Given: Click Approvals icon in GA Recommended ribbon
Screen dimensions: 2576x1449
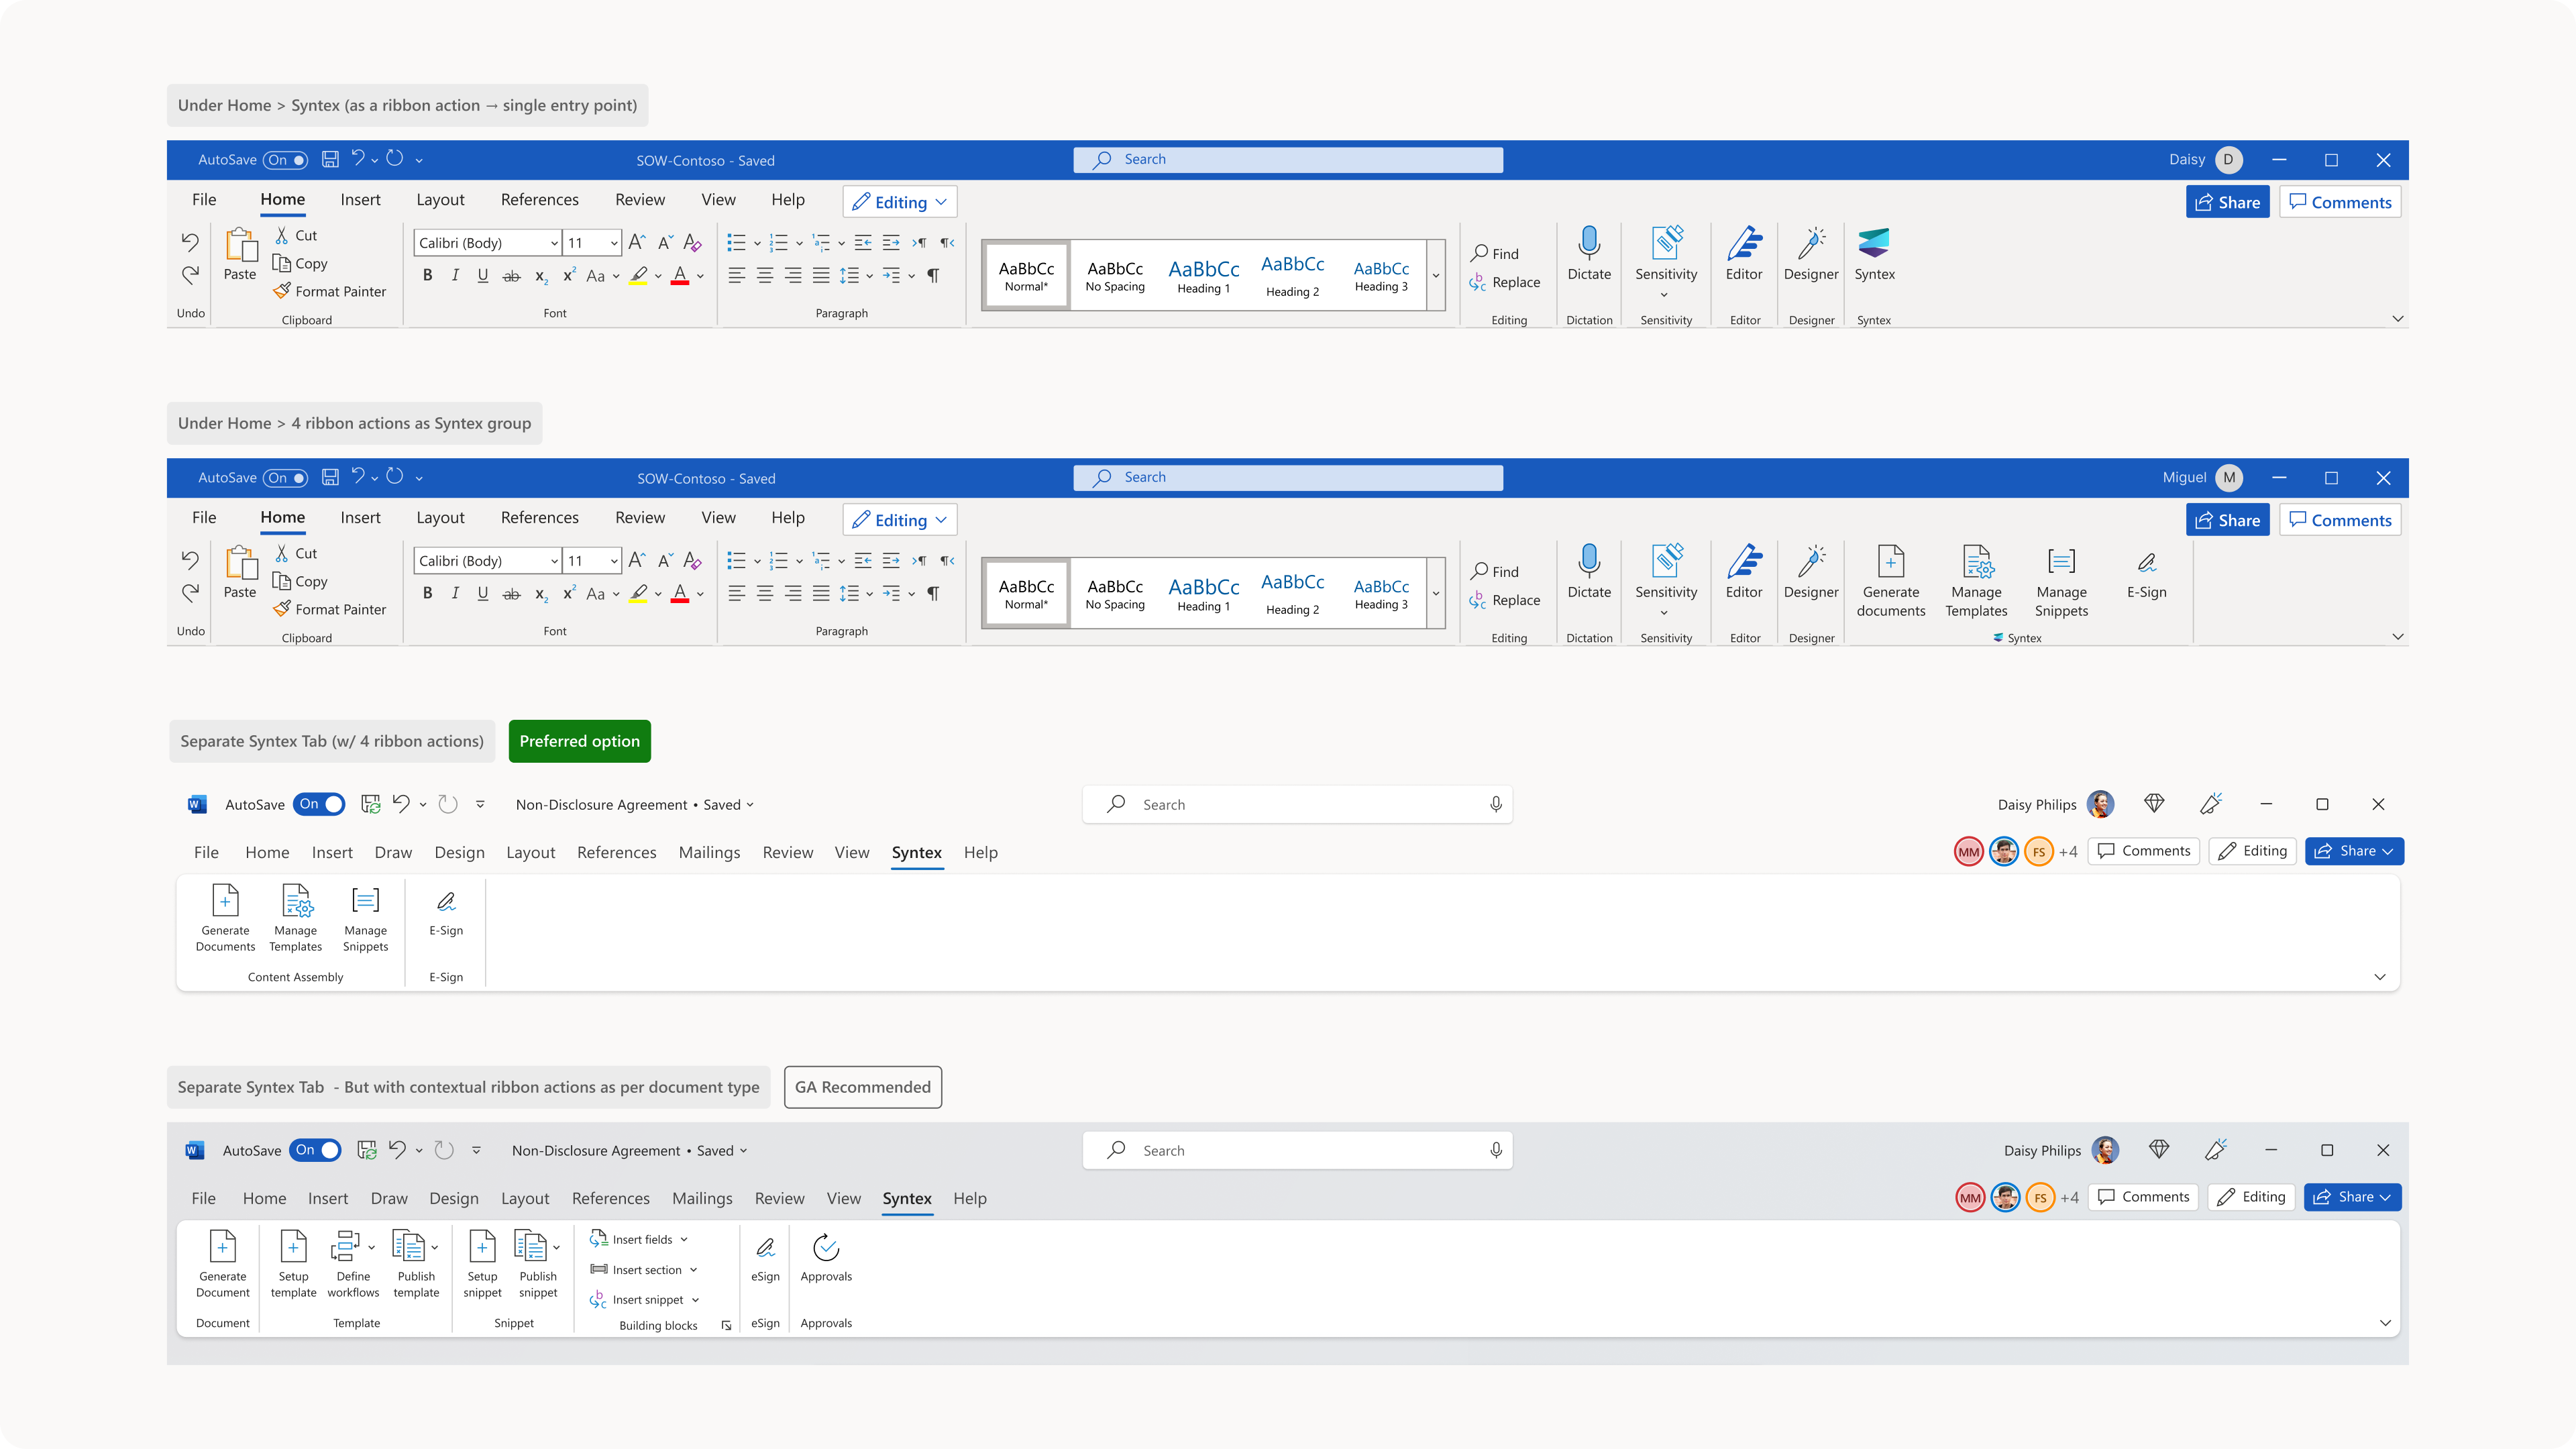Looking at the screenshot, I should [826, 1247].
